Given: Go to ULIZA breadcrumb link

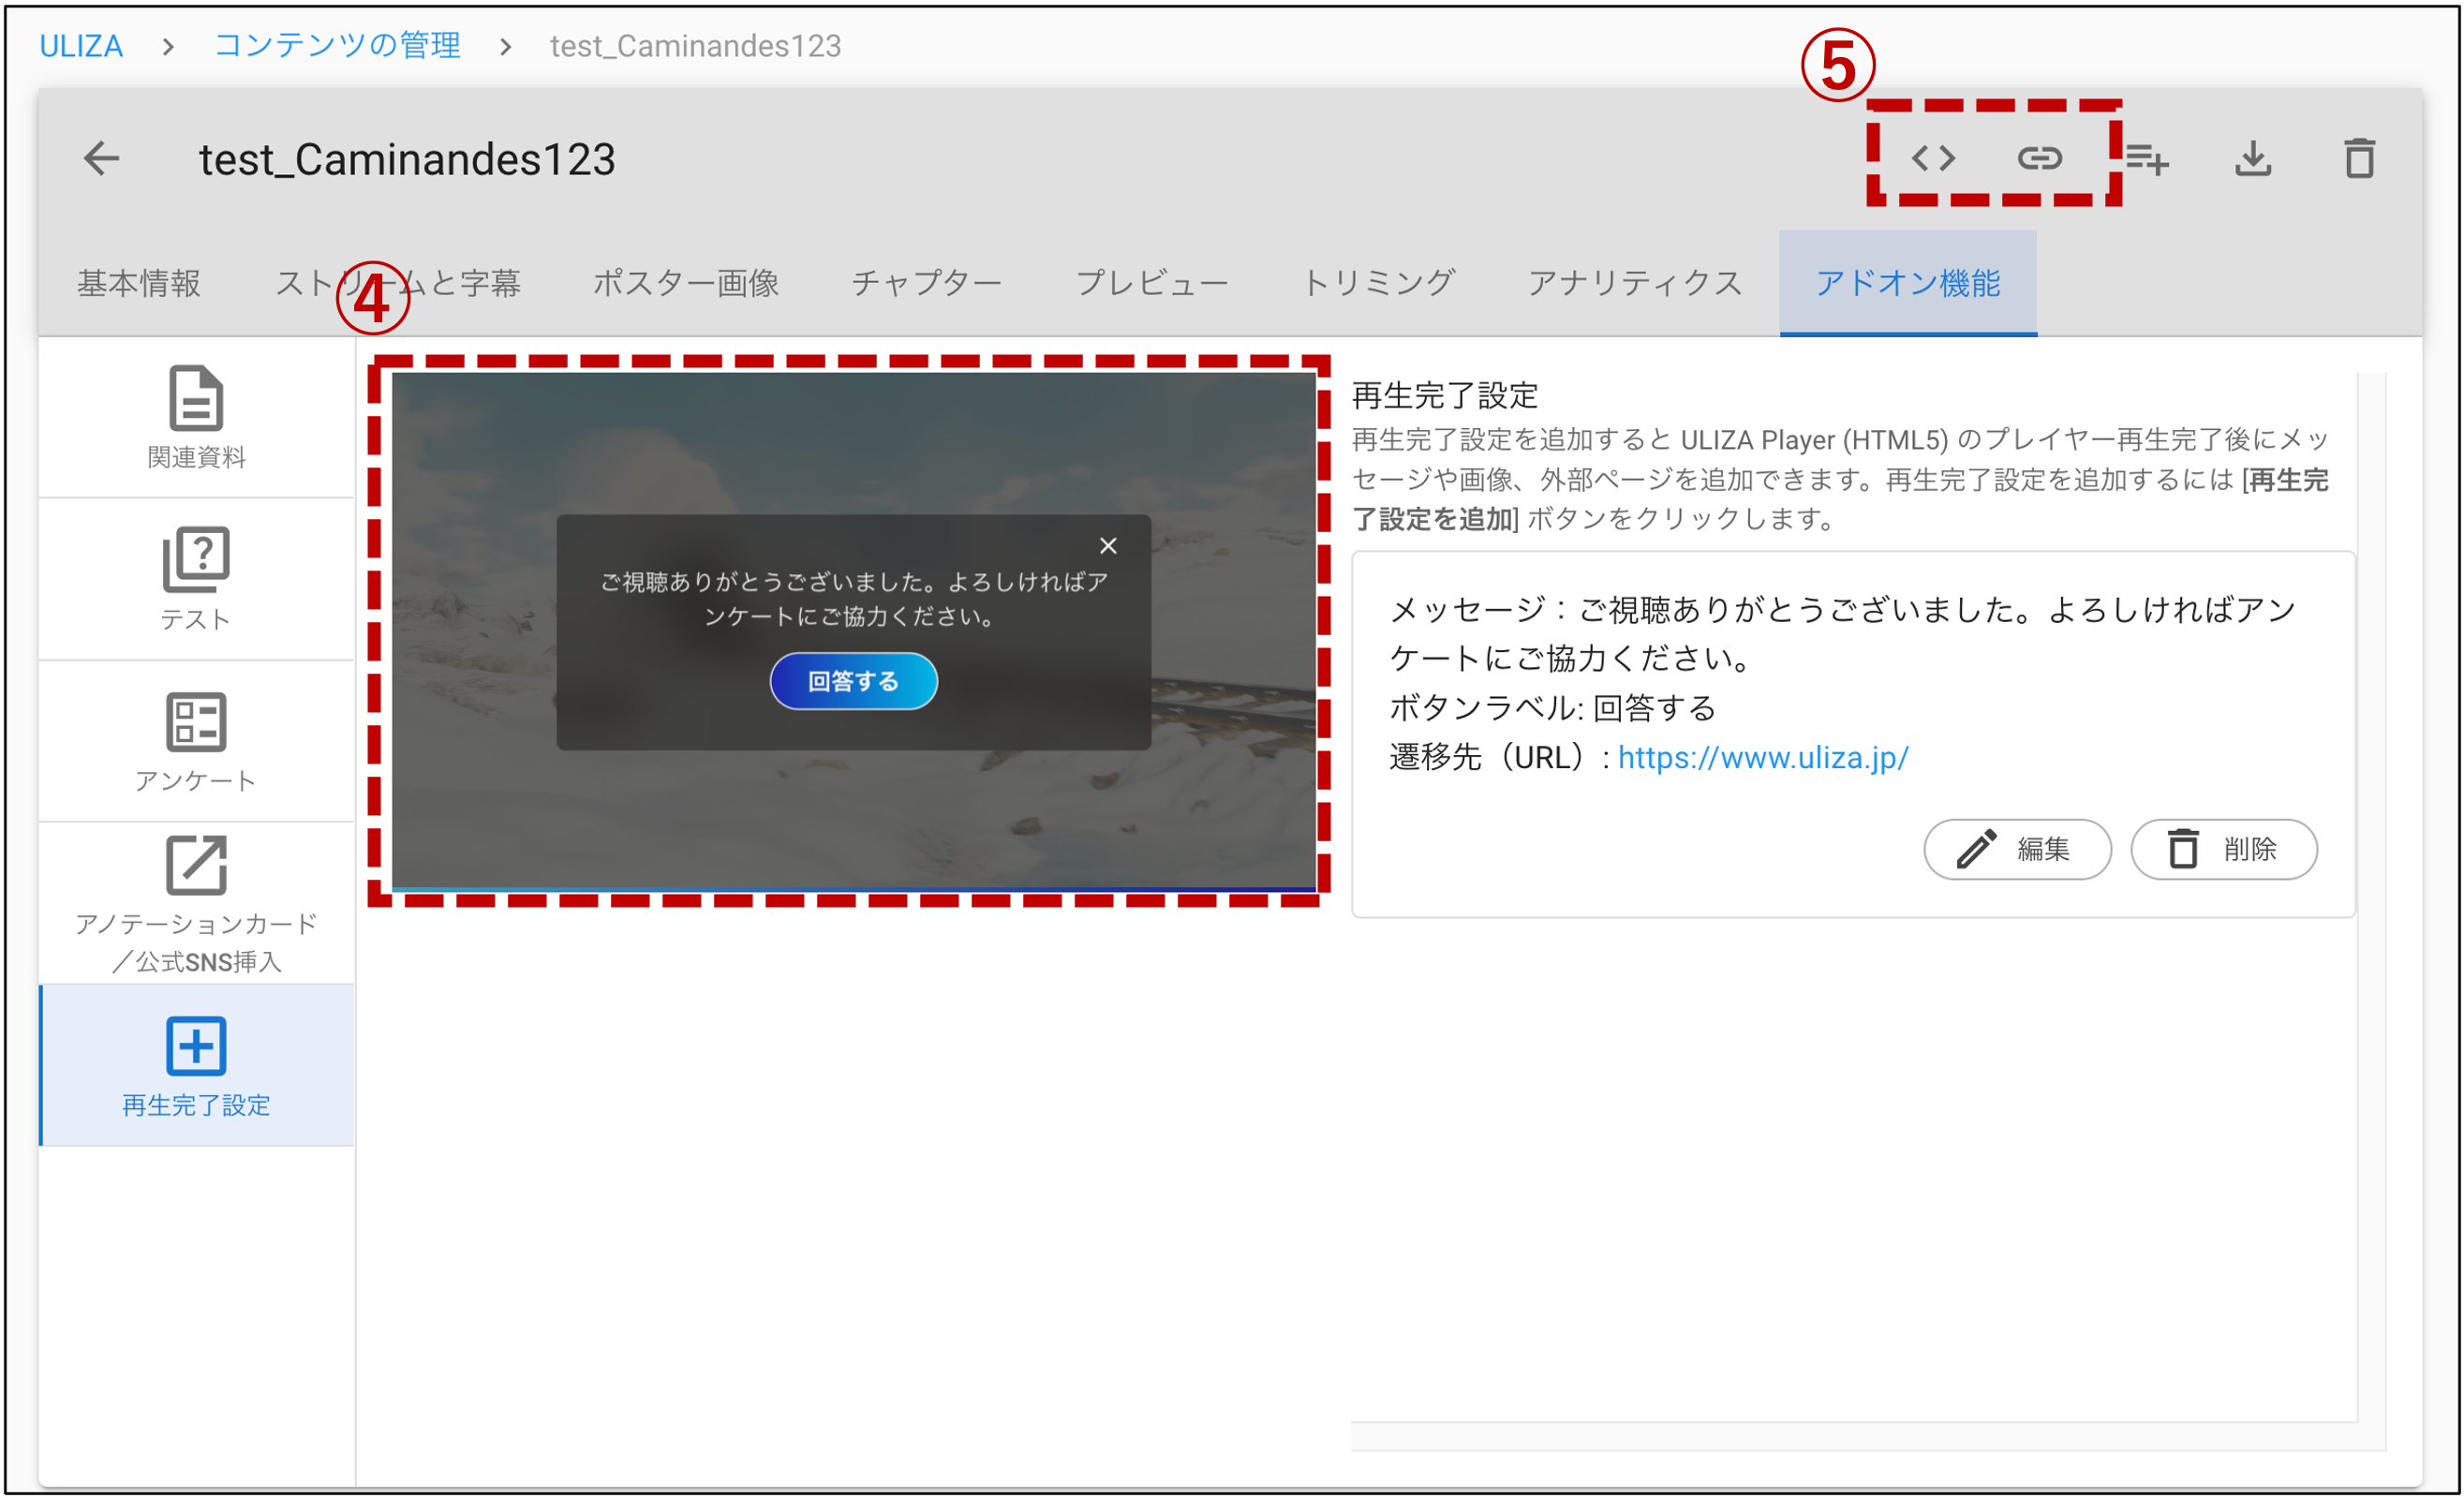Looking at the screenshot, I should [81, 46].
